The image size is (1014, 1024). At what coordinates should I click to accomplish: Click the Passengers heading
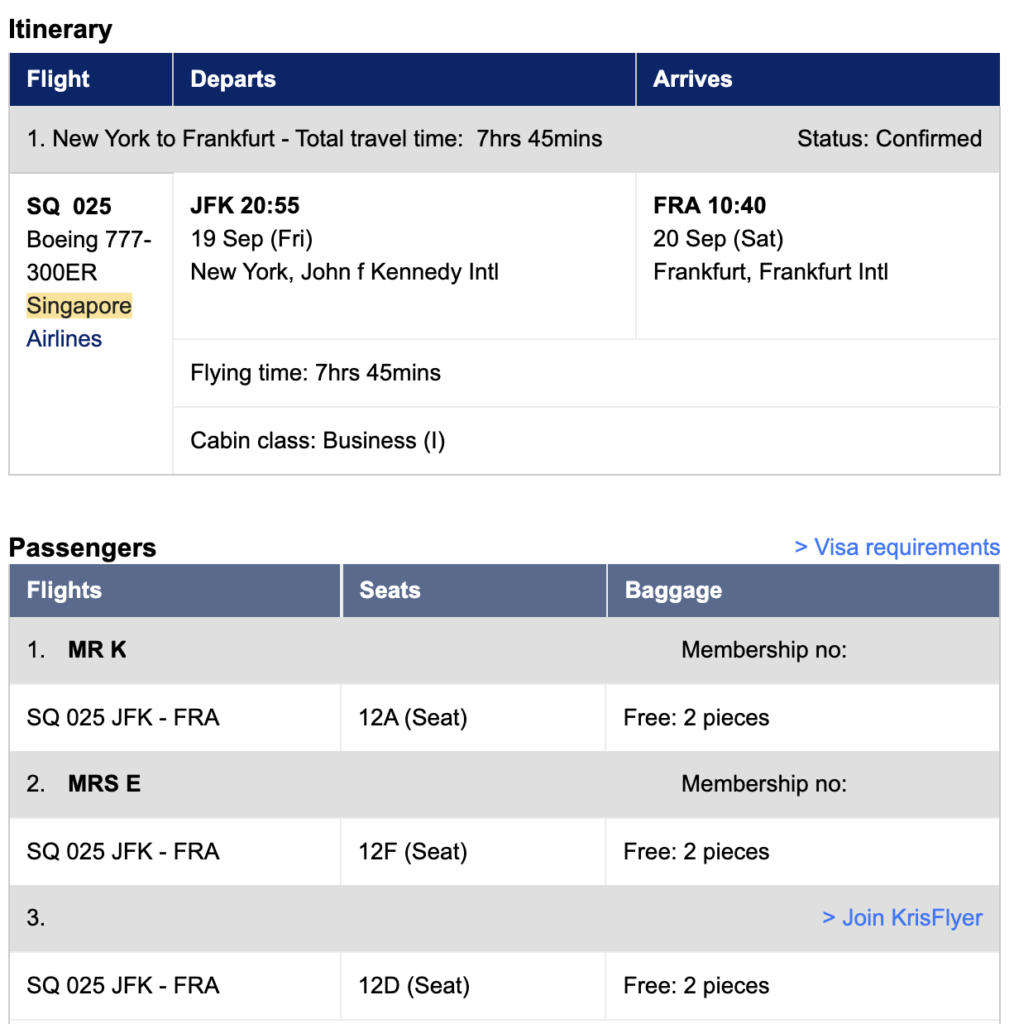point(82,547)
